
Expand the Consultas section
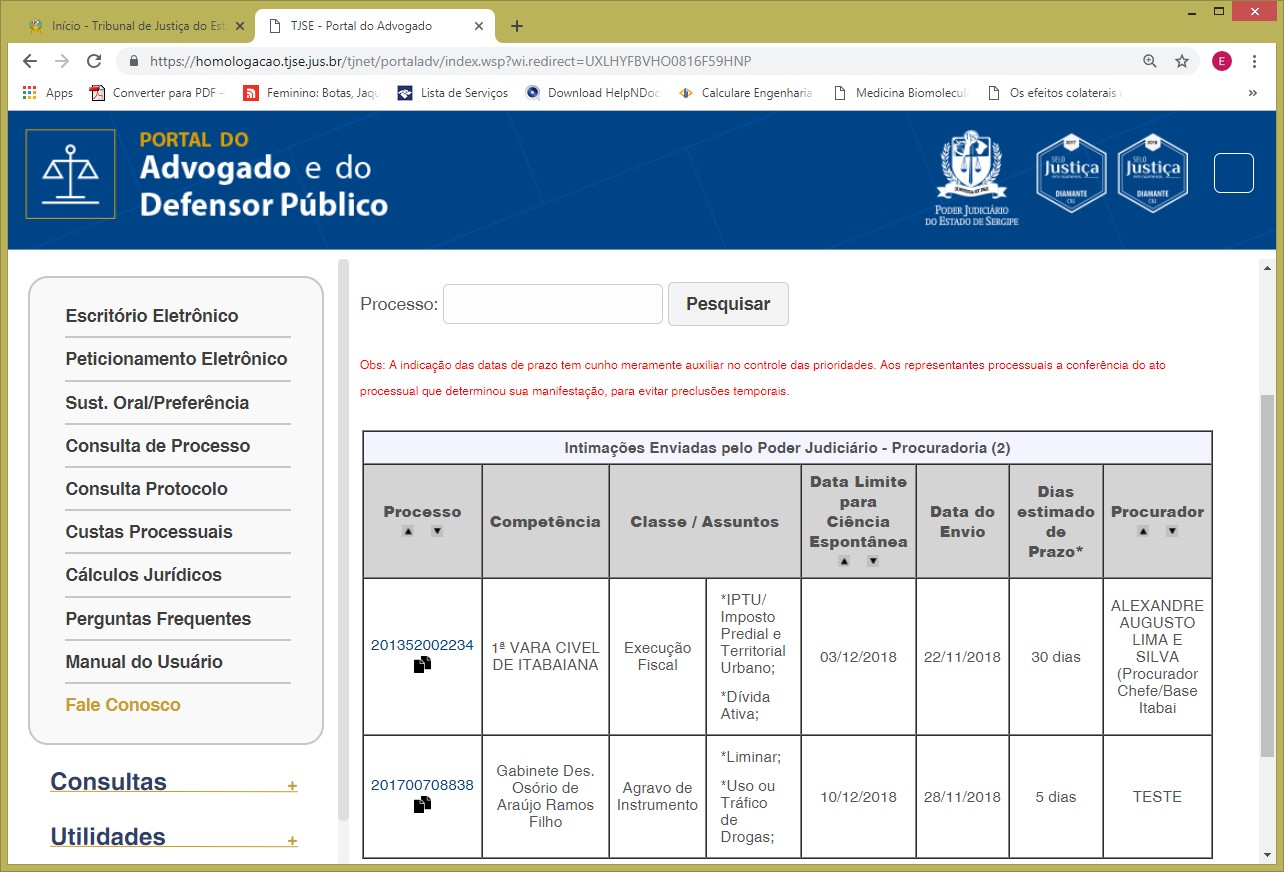pyautogui.click(x=292, y=786)
